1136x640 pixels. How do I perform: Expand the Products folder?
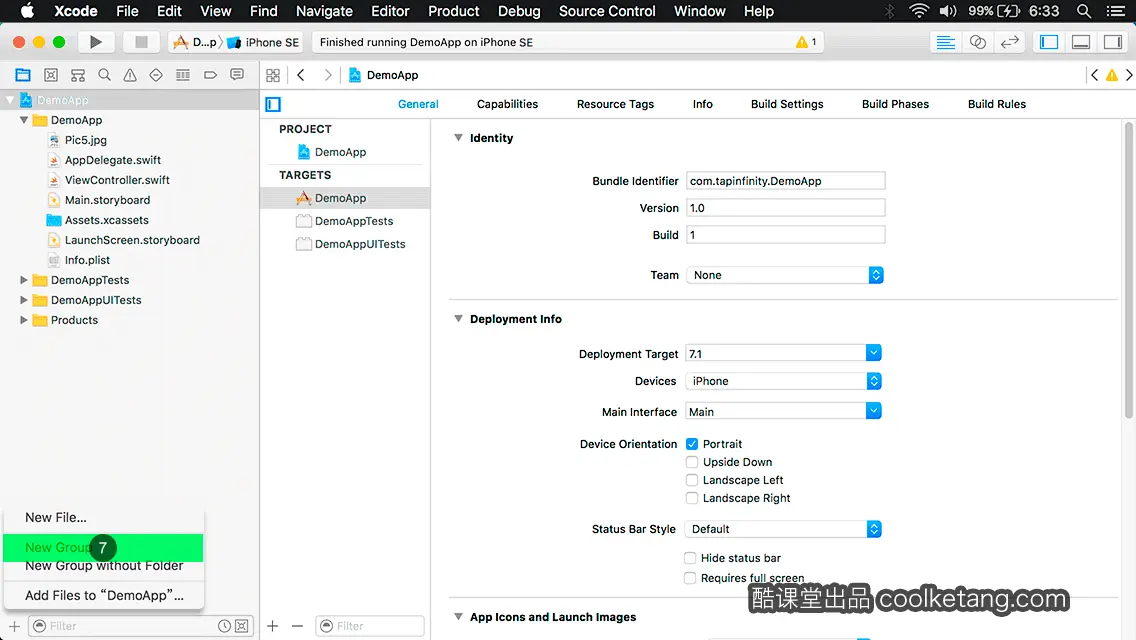(23, 320)
